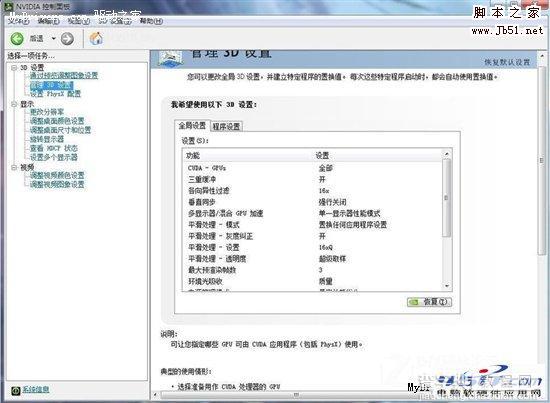Viewport: 550px width, 403px height.
Task: Click the 强行关闭 value for 垂直同步
Action: coord(332,202)
